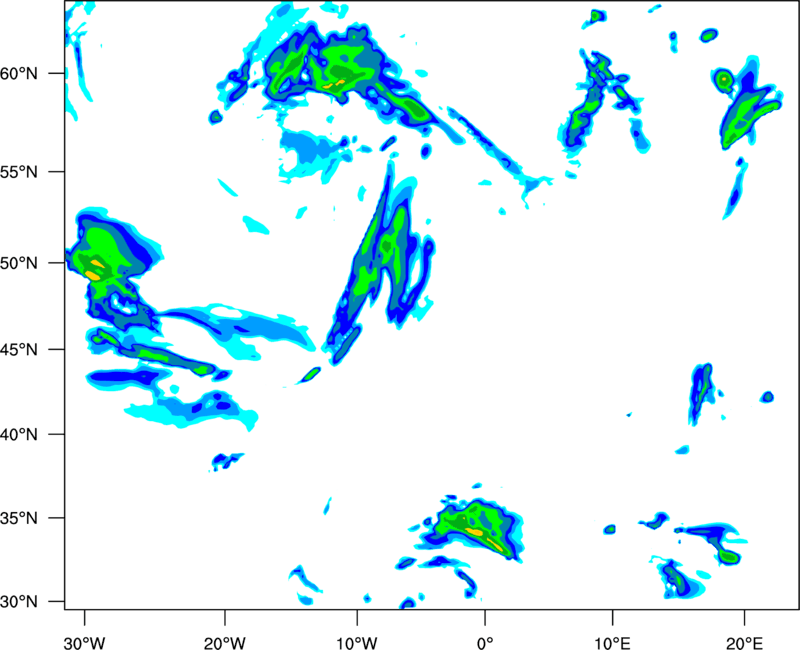Click the 30°N latitude label
Image resolution: width=800 pixels, height=650 pixels.
pyautogui.click(x=19, y=602)
